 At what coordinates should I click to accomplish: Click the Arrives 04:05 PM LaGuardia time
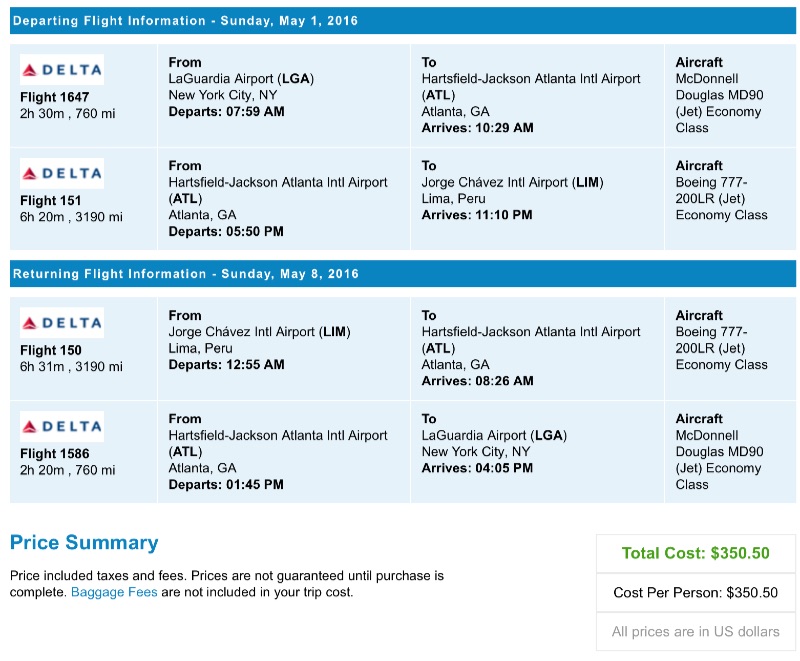(x=477, y=468)
